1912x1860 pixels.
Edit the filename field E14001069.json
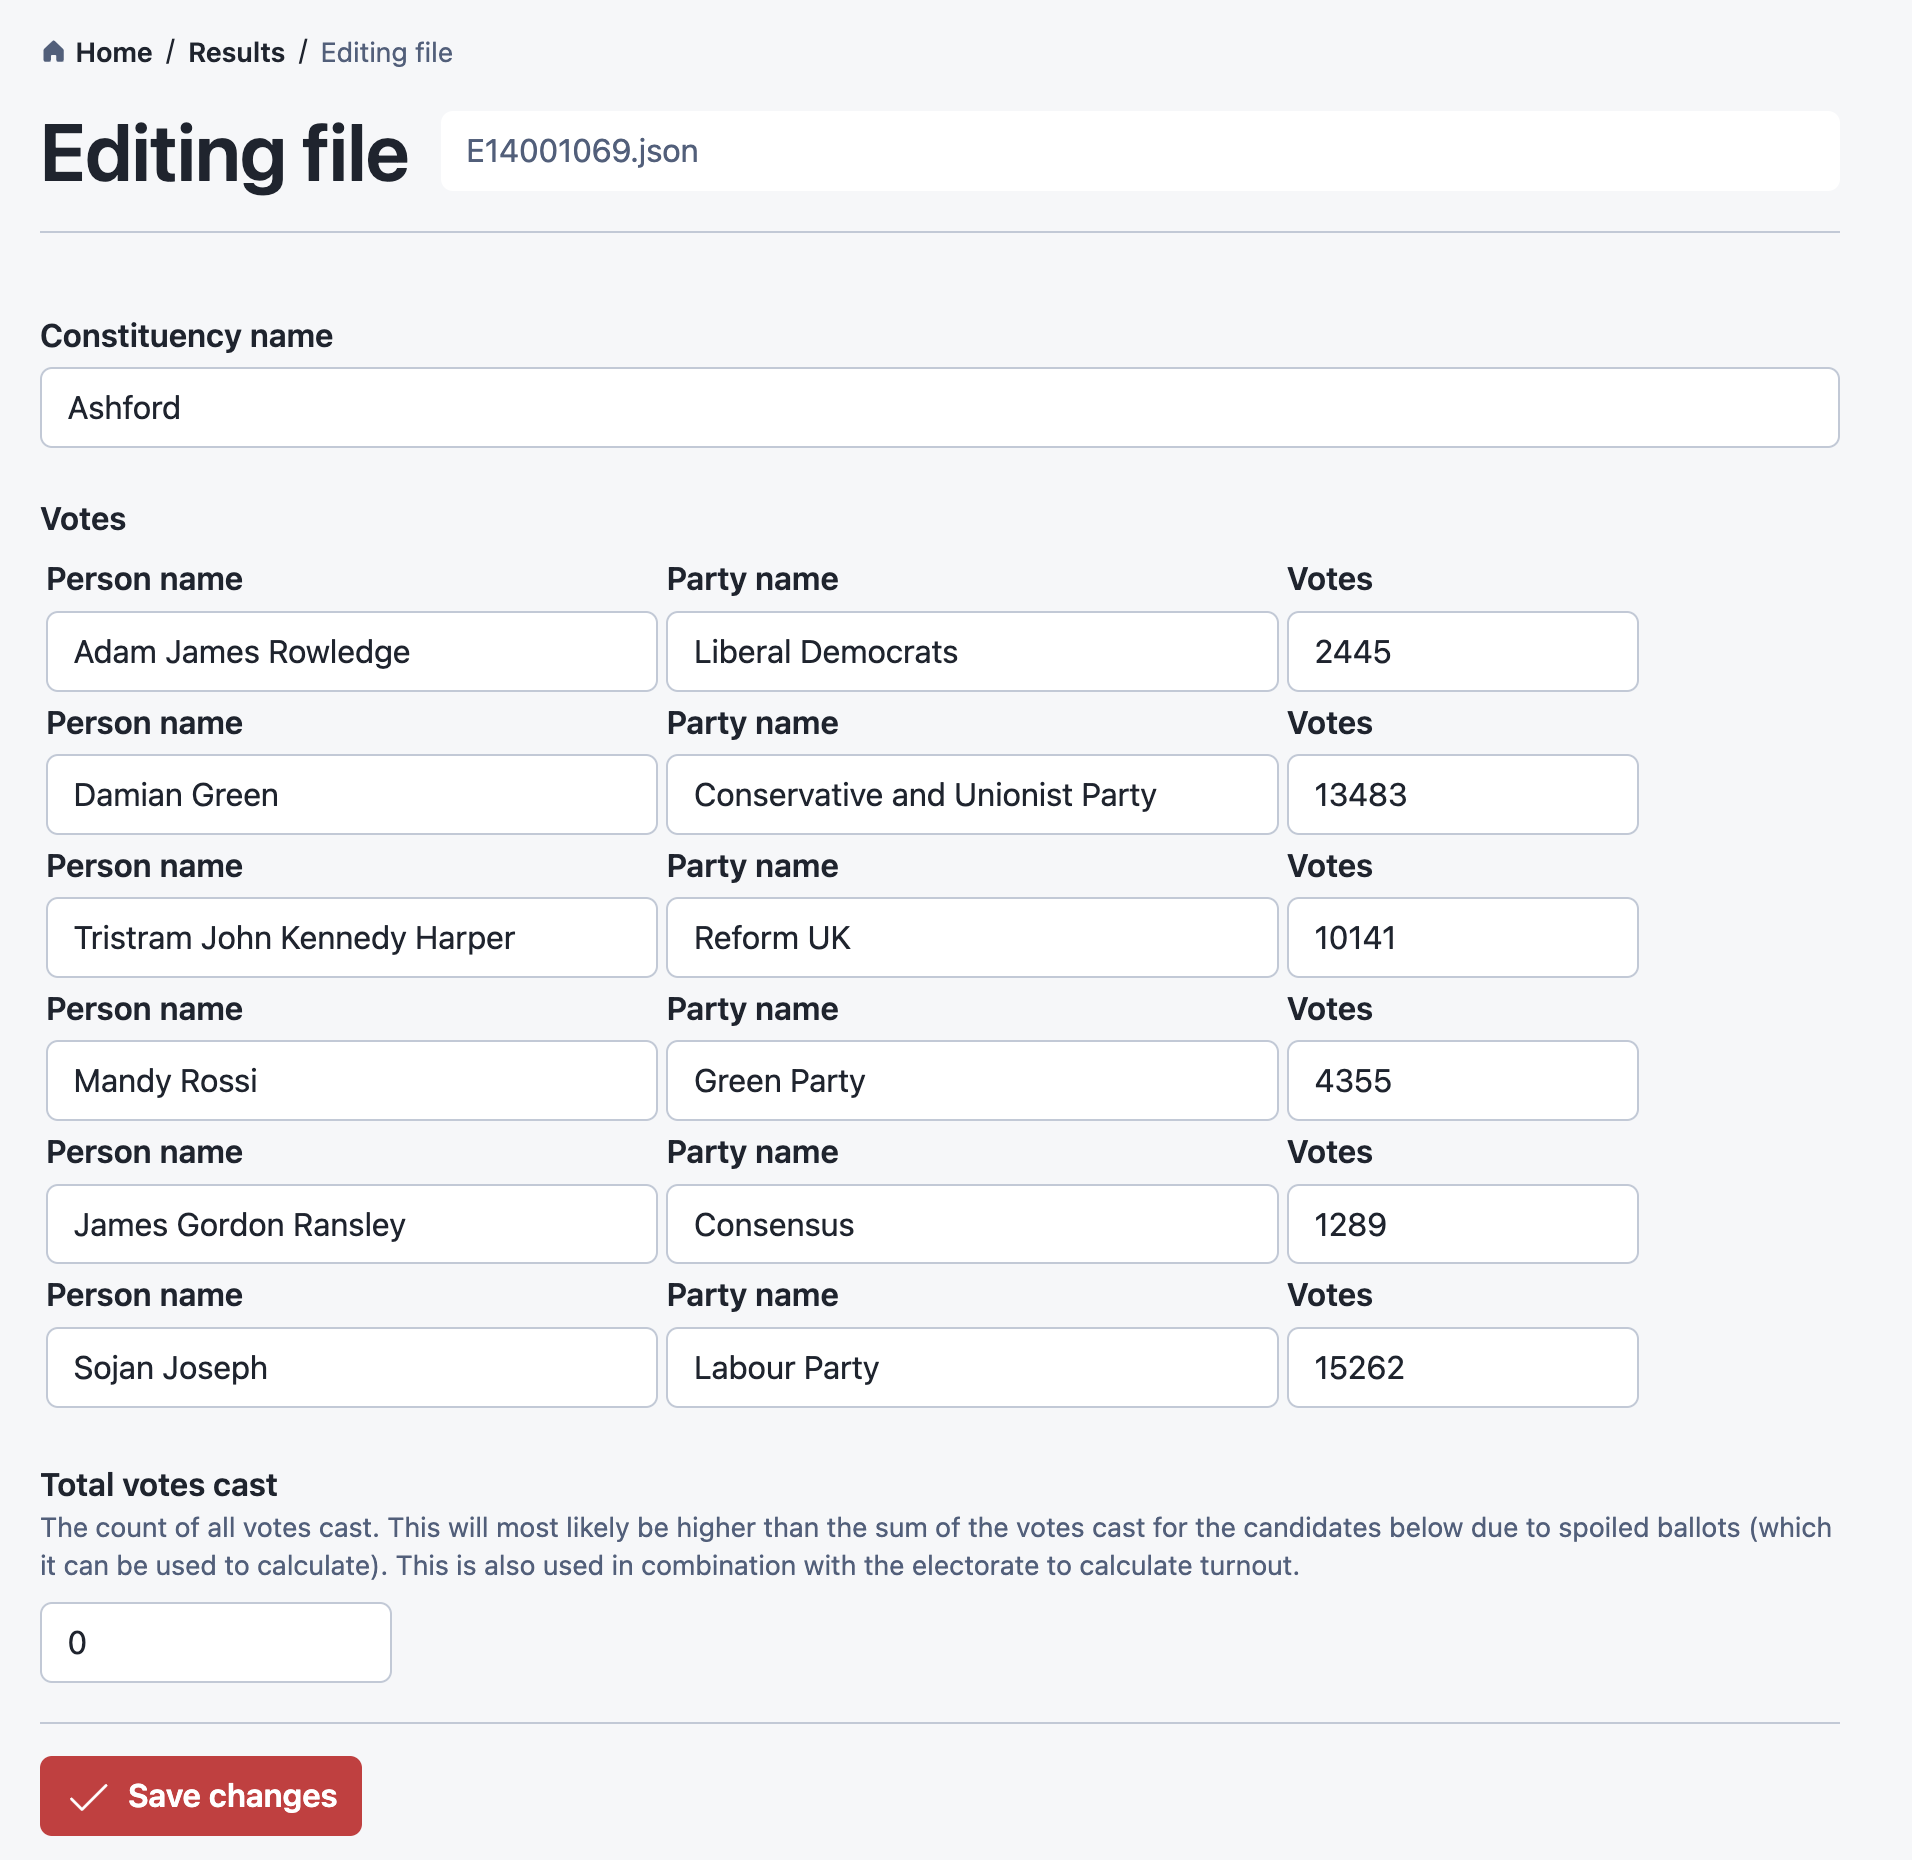click(1140, 151)
